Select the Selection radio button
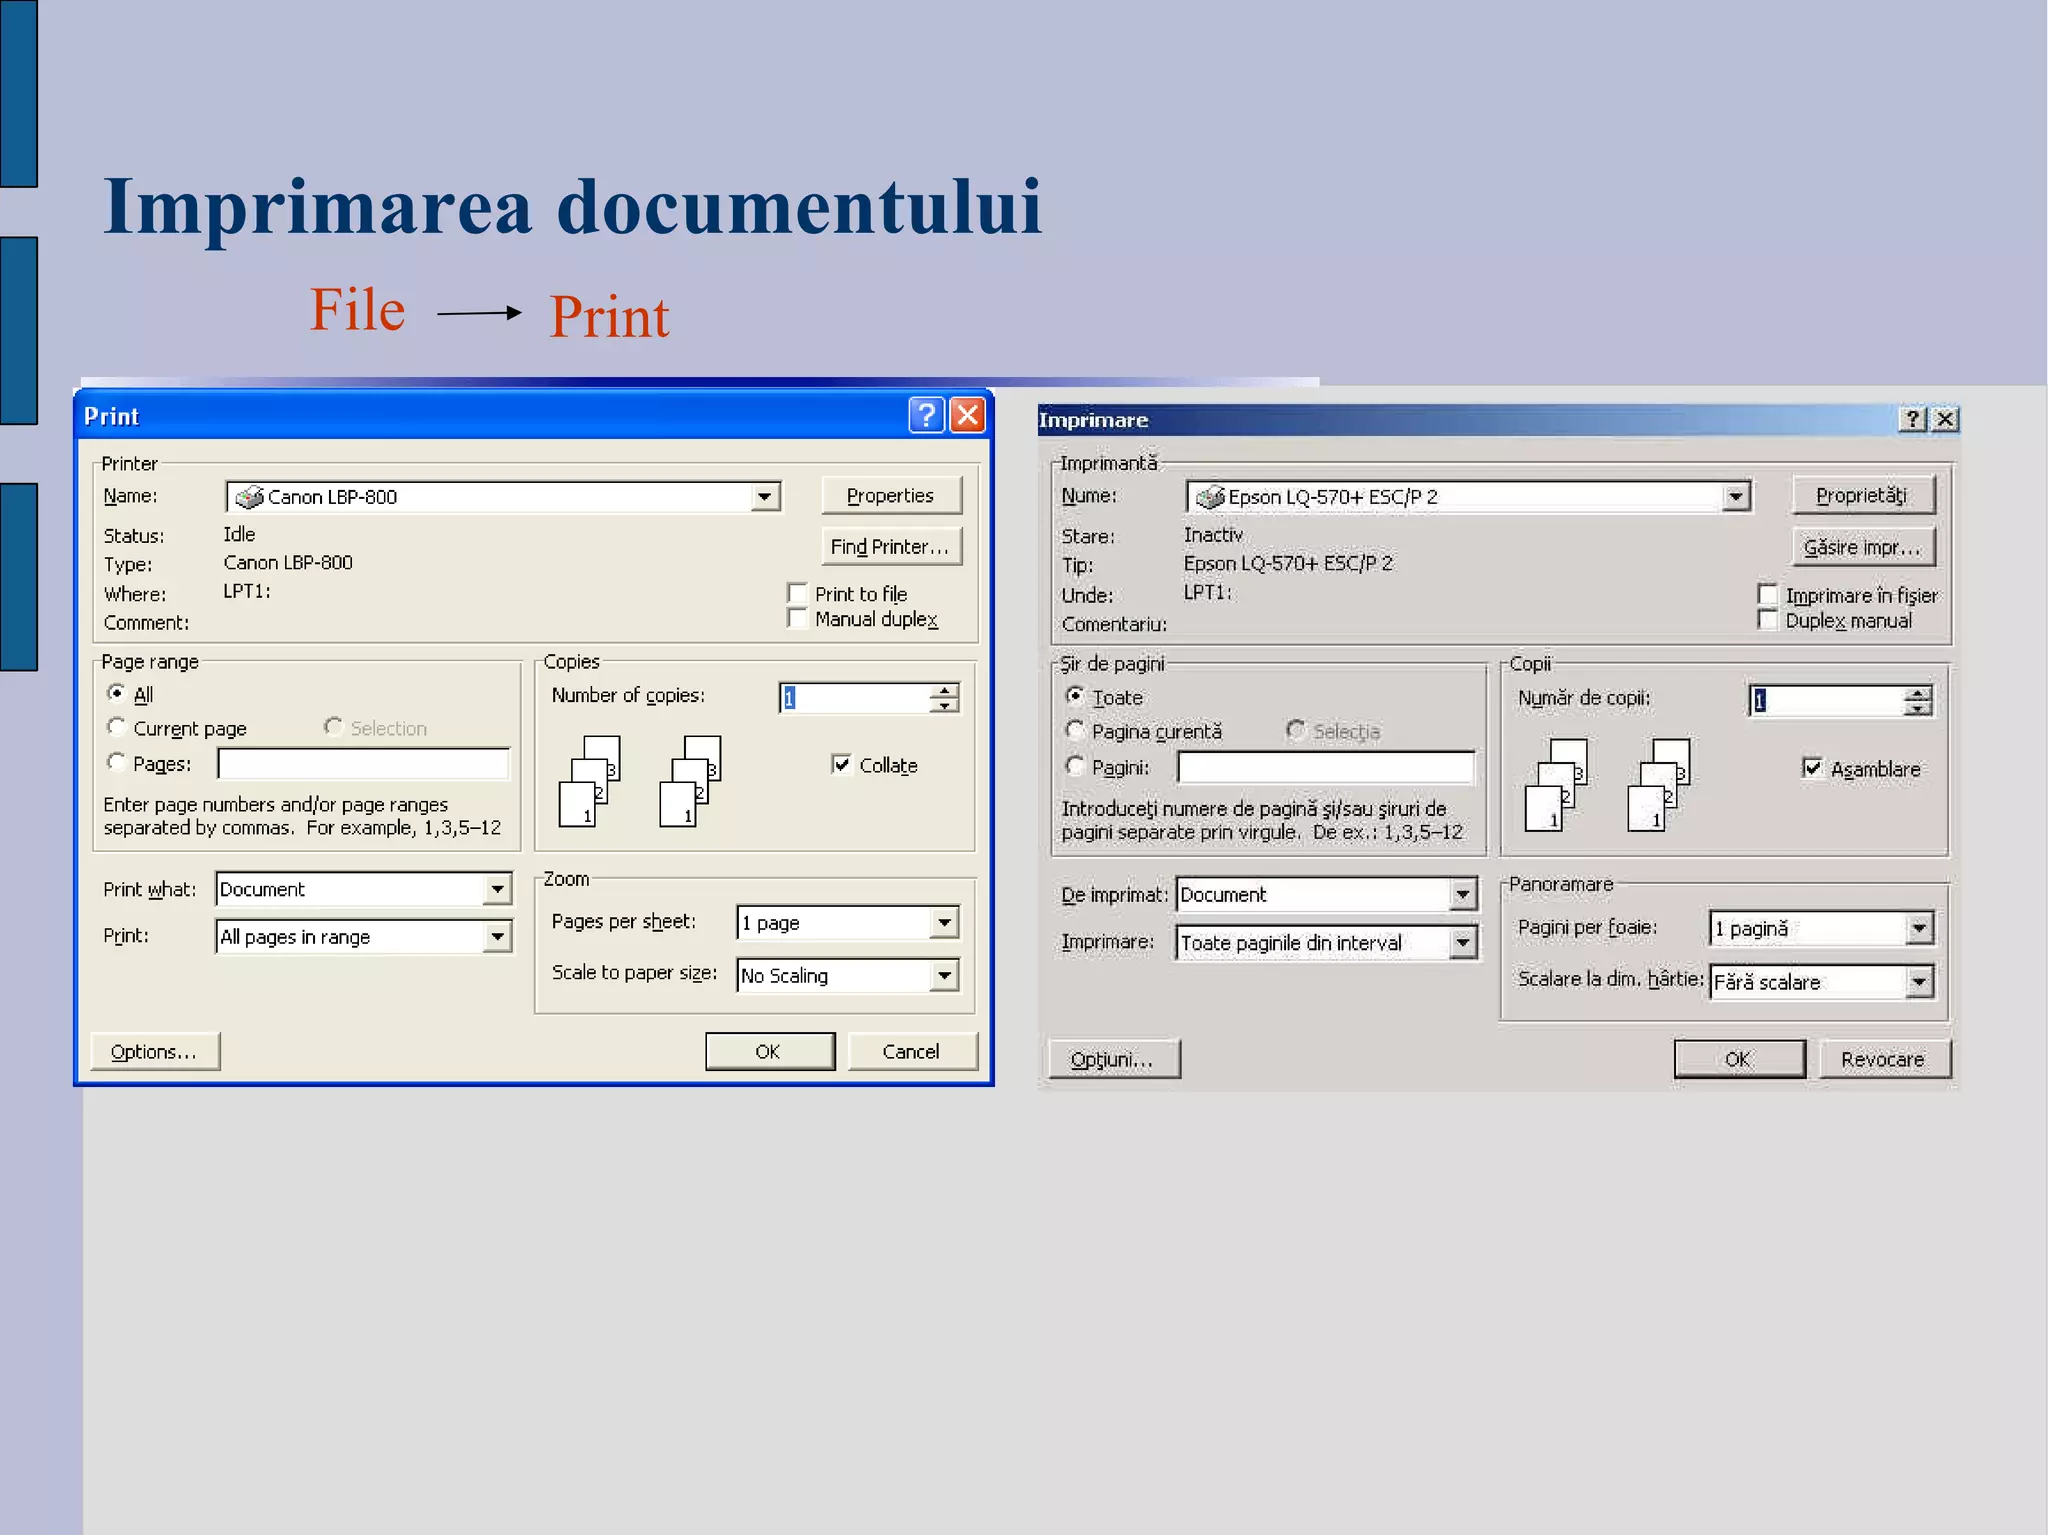The width and height of the screenshot is (2048, 1535). (334, 727)
